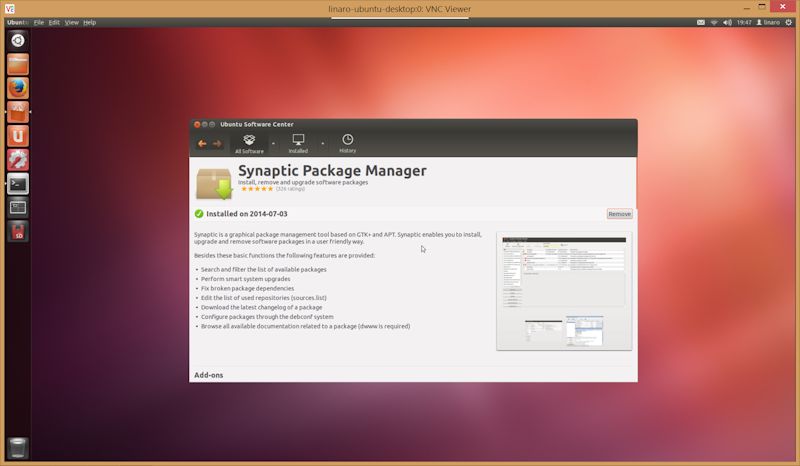
Task: Click "Perform smart system upgrades" bullet
Action: [x=245, y=279]
